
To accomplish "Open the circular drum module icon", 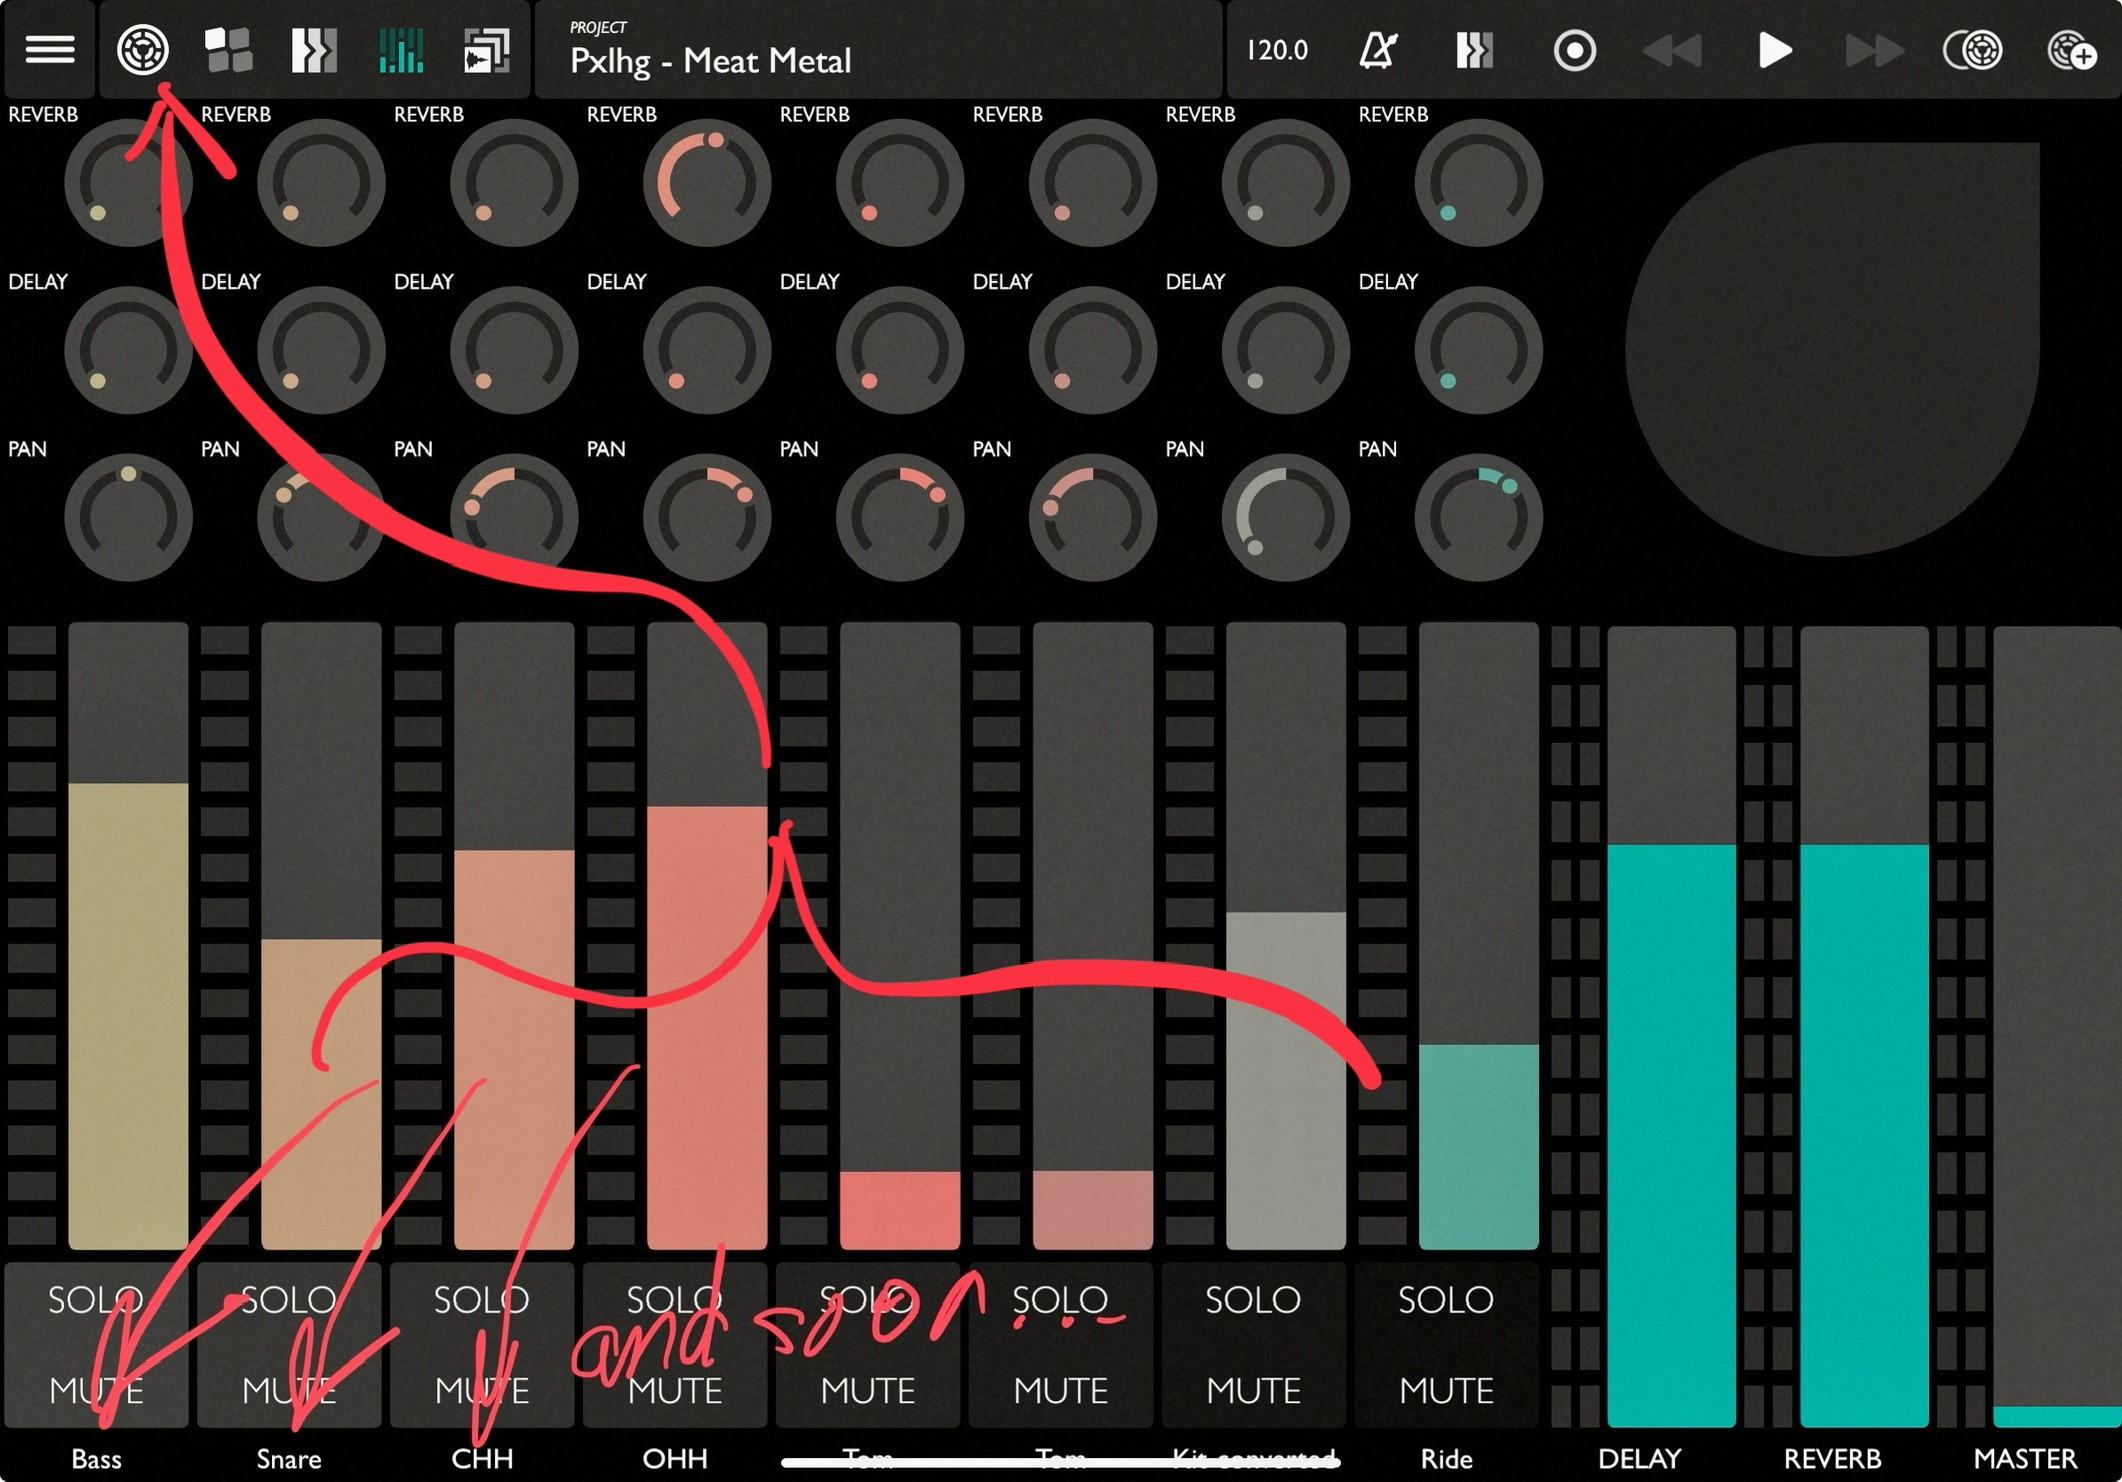I will [x=142, y=49].
